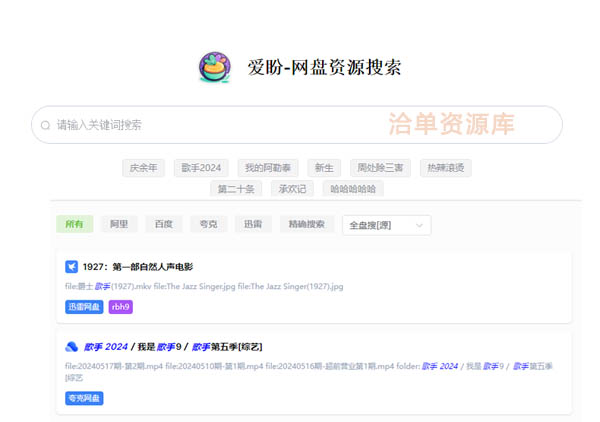Open result 1927：第一部自然人声电影
Image resolution: width=600 pixels, height=422 pixels.
click(138, 267)
